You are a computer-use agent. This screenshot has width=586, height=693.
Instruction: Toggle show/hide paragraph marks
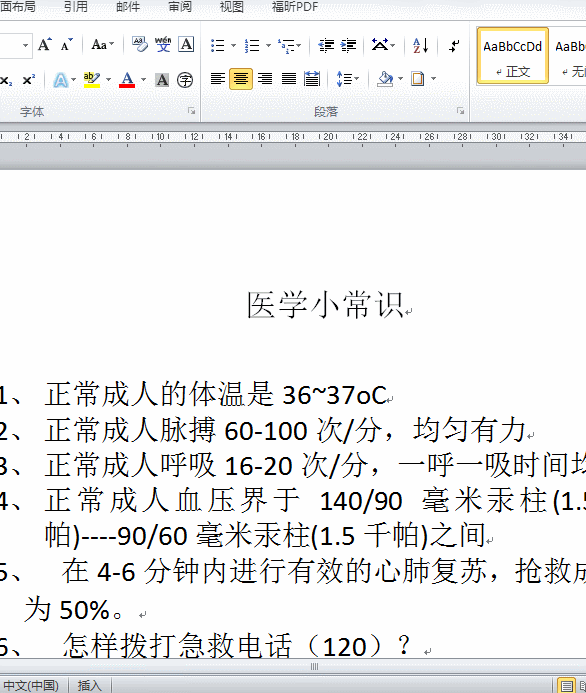click(454, 45)
